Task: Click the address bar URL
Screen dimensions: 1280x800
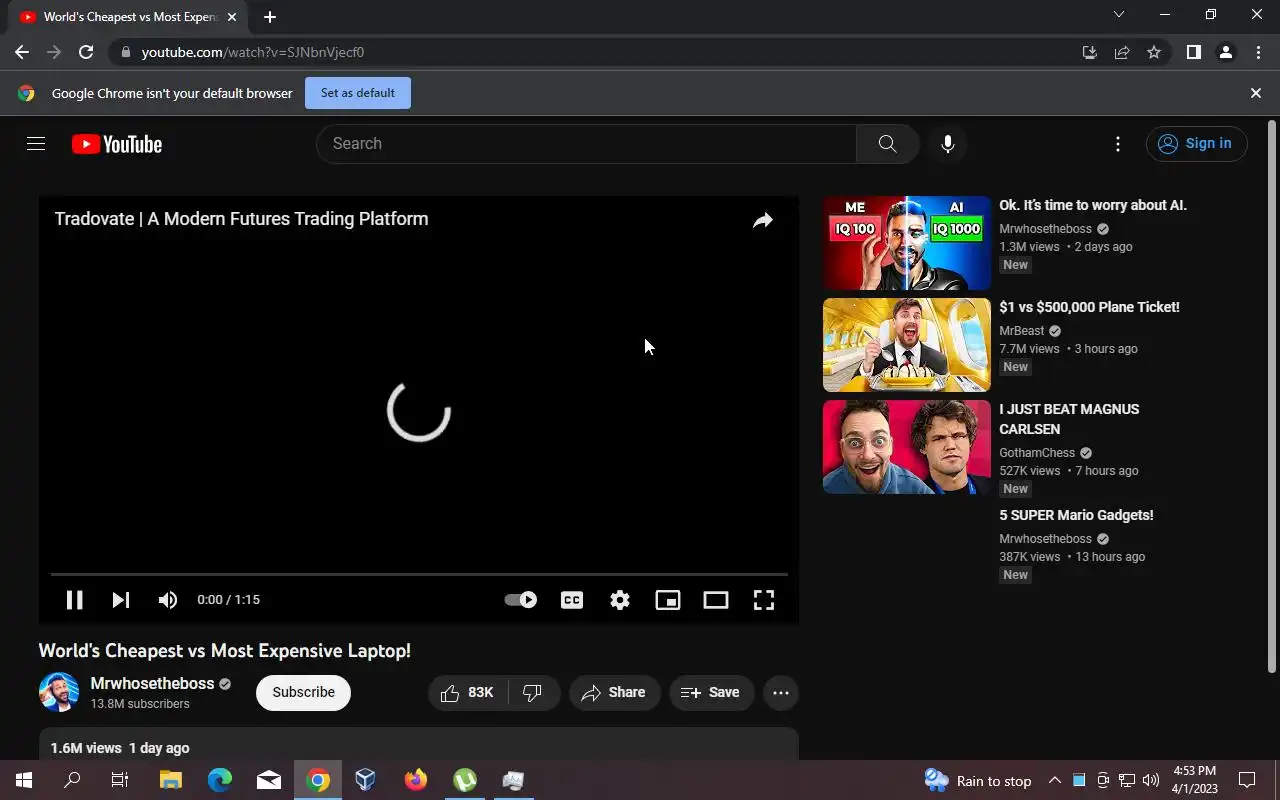Action: pyautogui.click(x=252, y=52)
